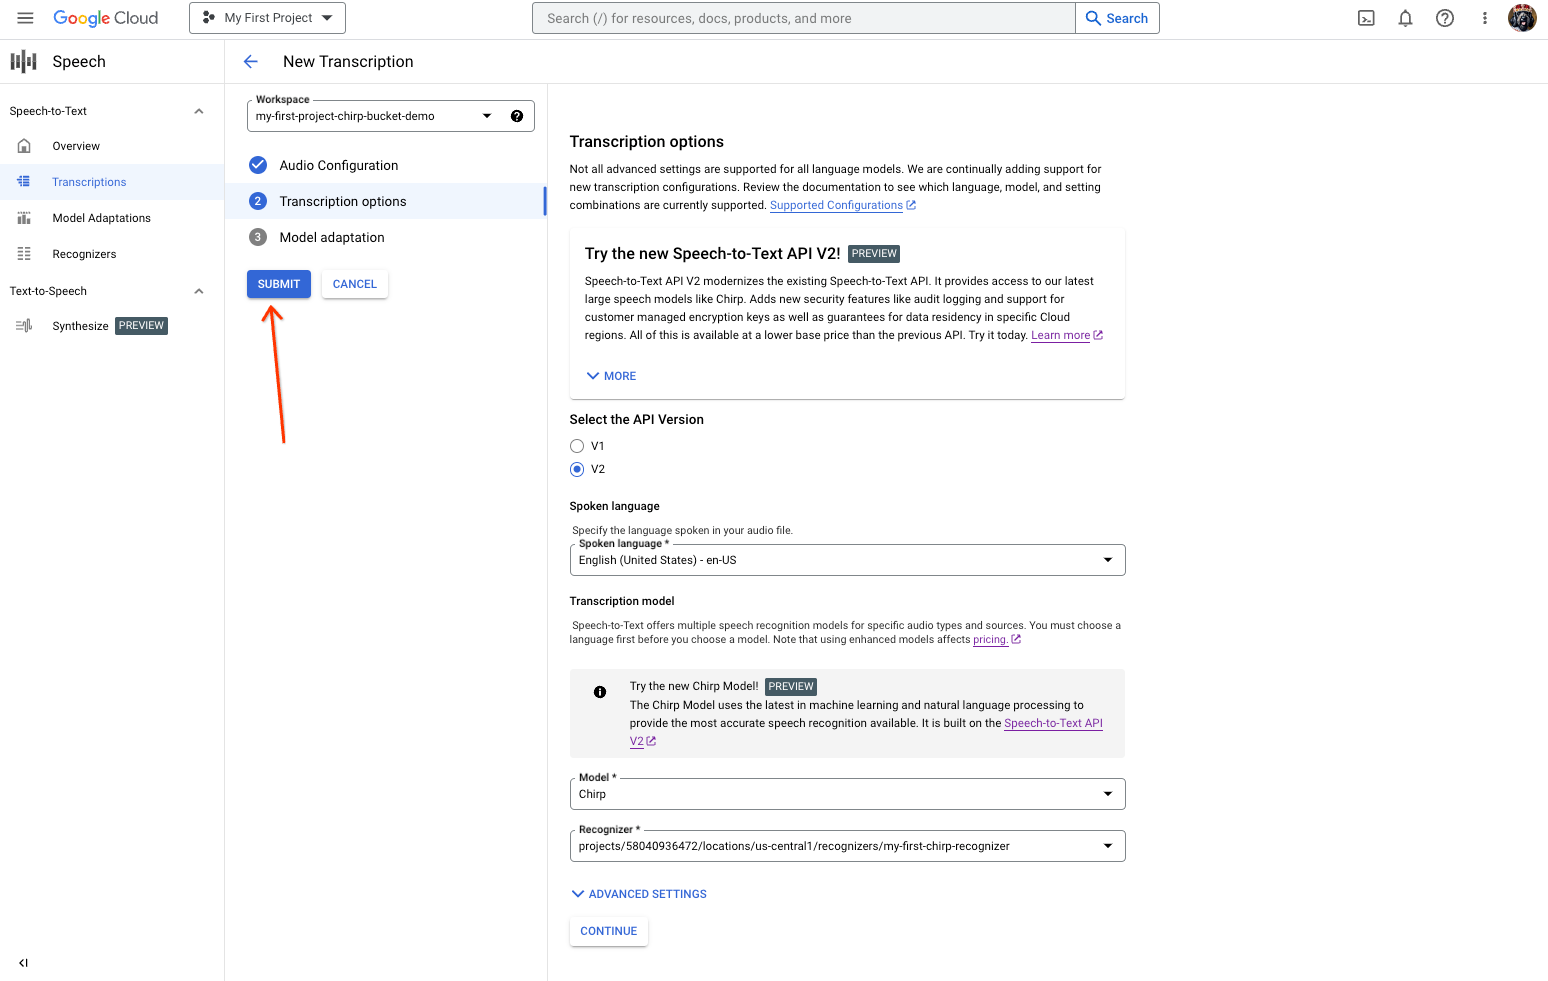The width and height of the screenshot is (1548, 981).
Task: Collapse the Speech-to-Text section
Action: click(x=199, y=111)
